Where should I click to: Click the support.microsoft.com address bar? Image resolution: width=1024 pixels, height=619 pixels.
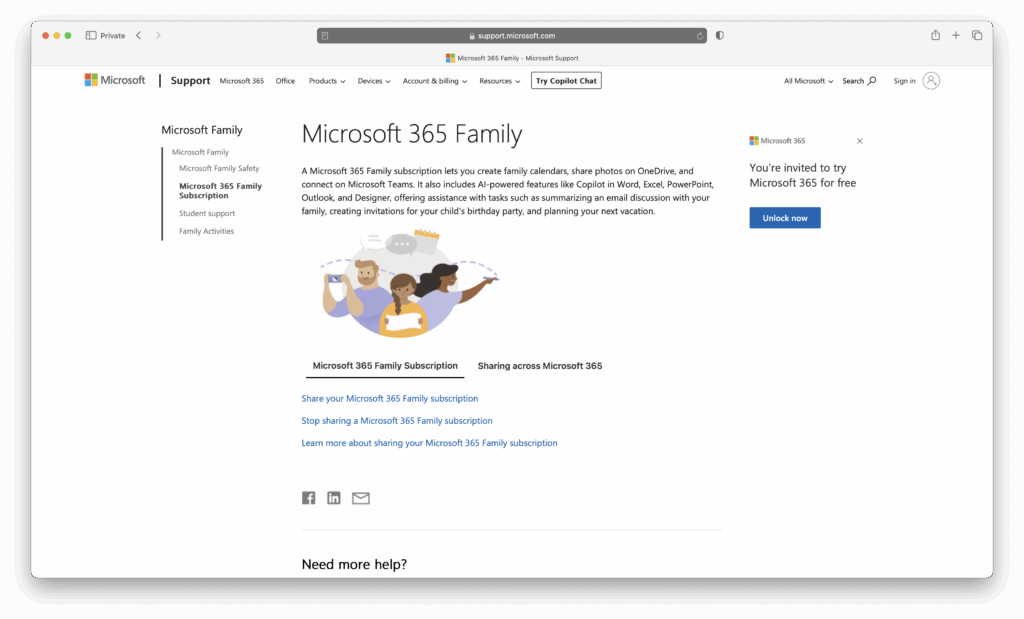(511, 35)
